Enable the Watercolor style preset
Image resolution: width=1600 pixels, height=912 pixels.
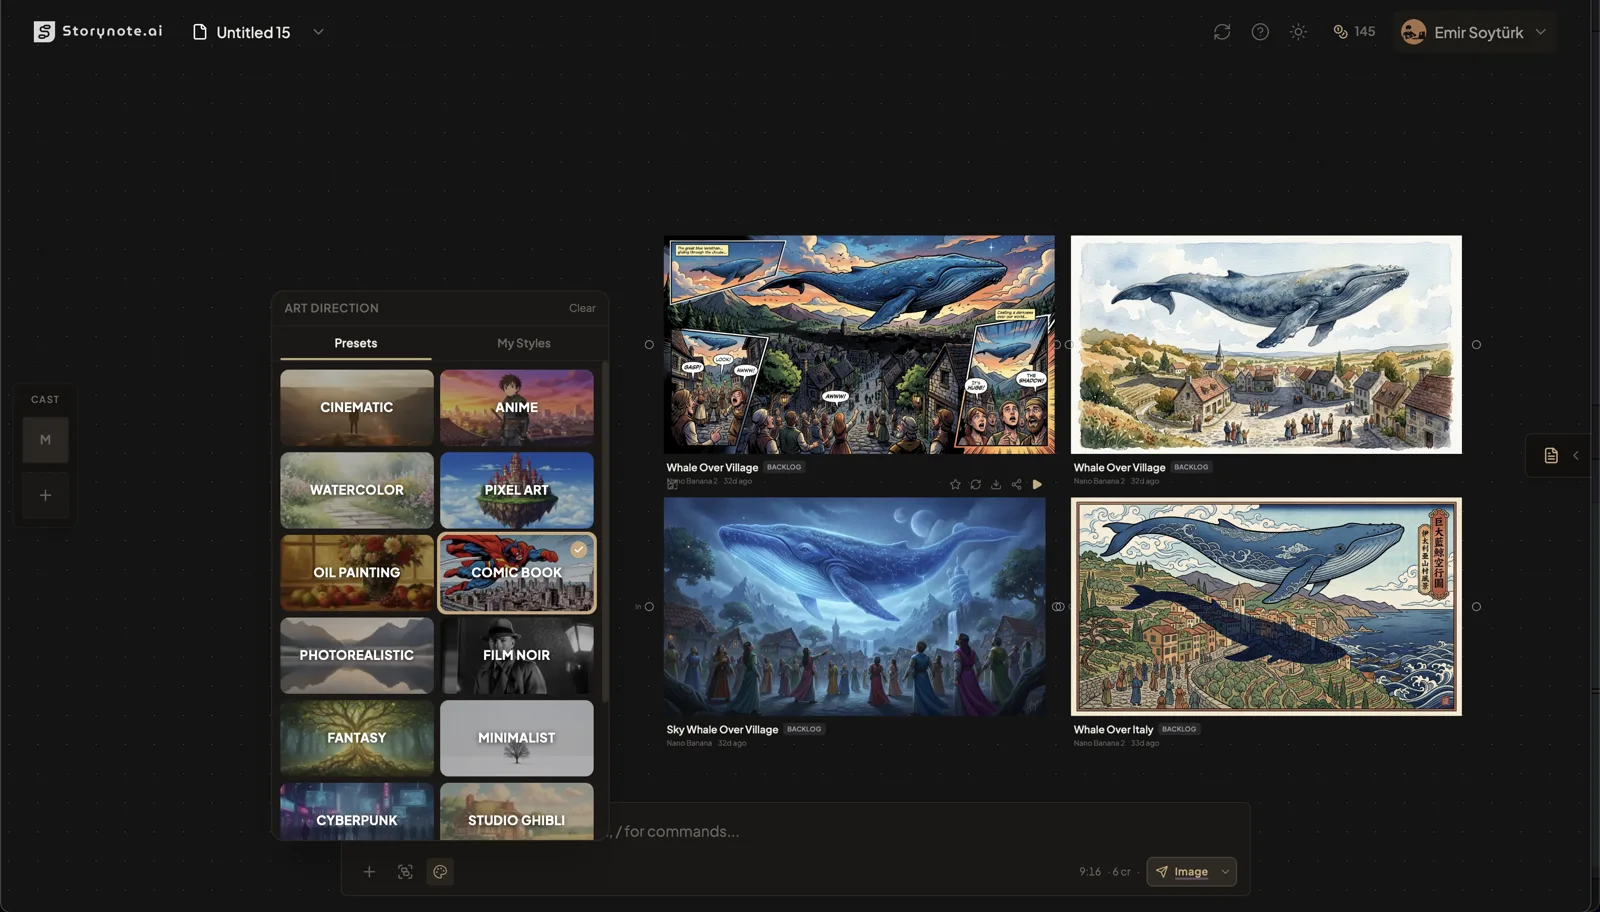click(356, 489)
